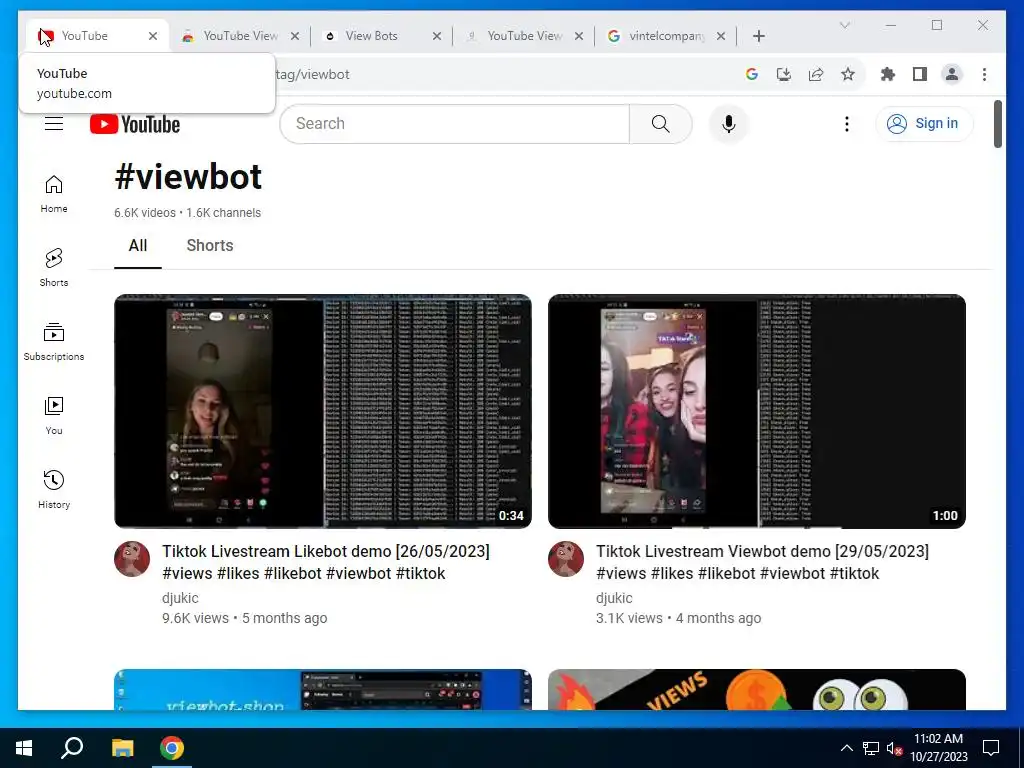Open the Windows Start menu
This screenshot has height=768, width=1024.
click(24, 748)
